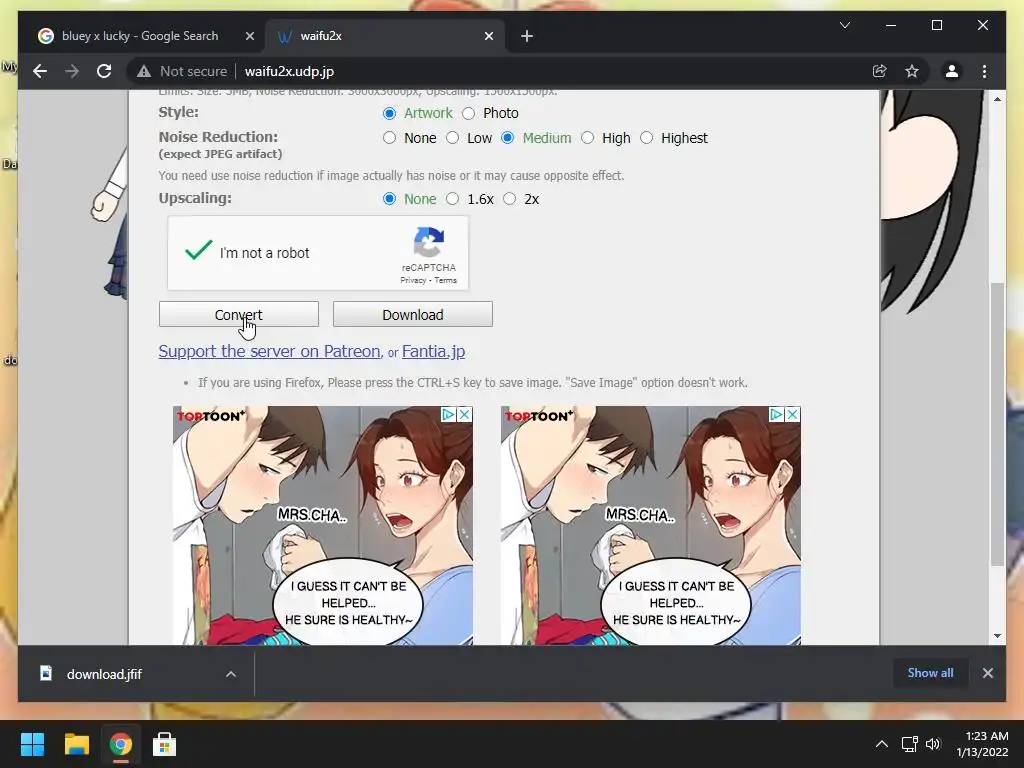Click the page vertical scrollbar thumb
The image size is (1024, 768).
997,424
